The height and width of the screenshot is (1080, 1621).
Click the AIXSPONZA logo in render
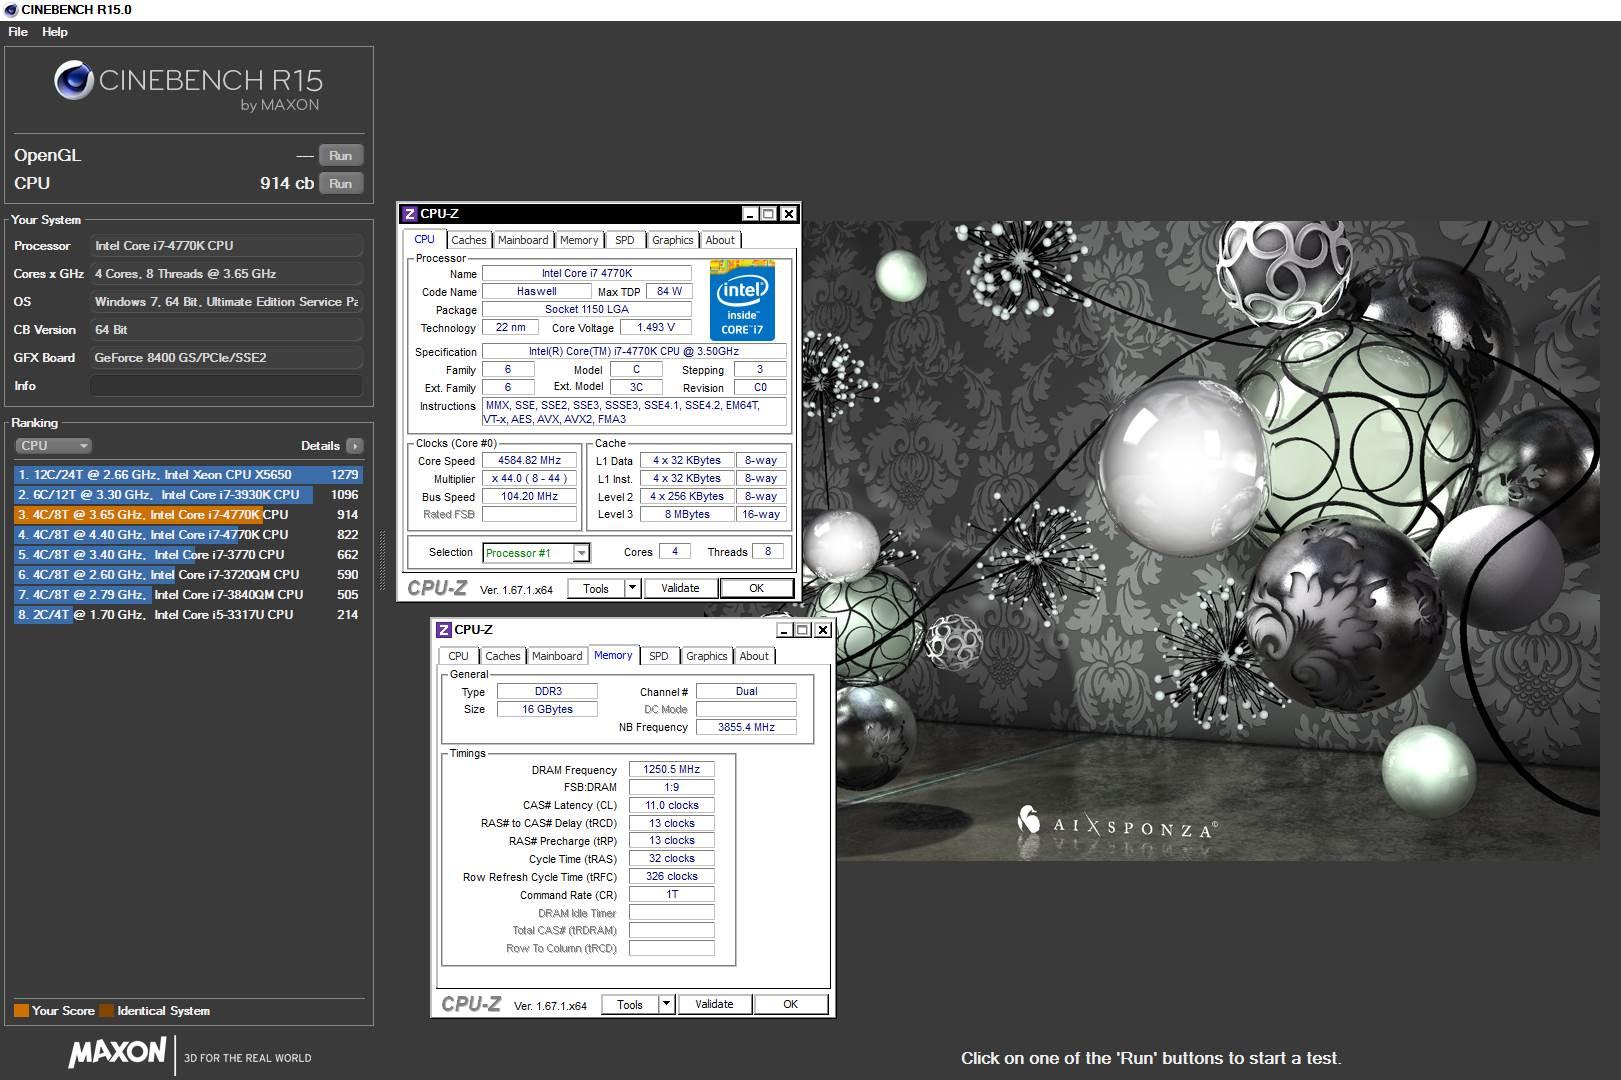coord(1117,824)
